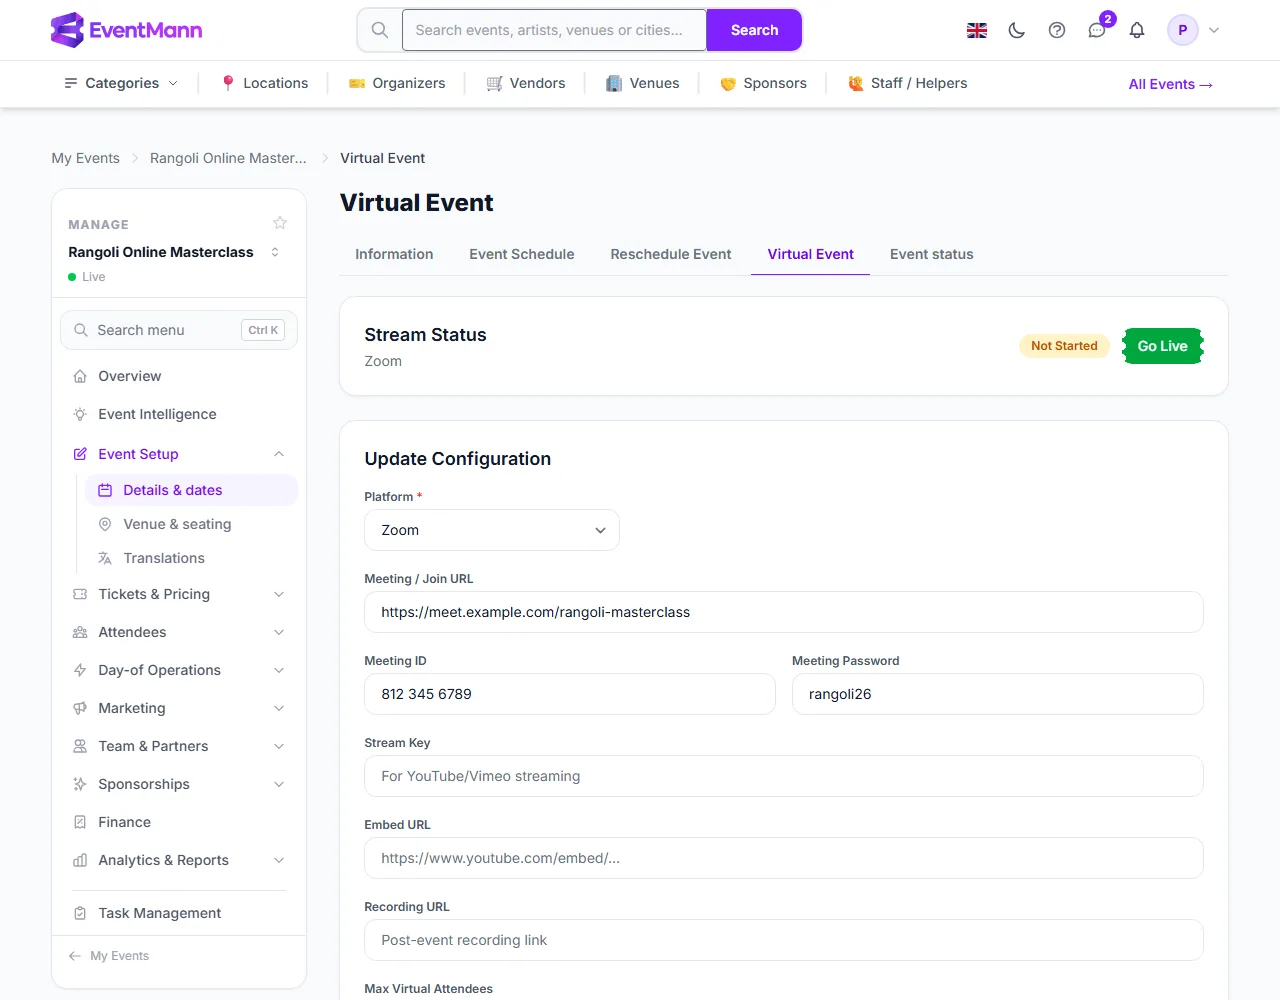Viewport: 1280px width, 1000px height.
Task: Focus the Search menu field in sidebar
Action: (179, 330)
